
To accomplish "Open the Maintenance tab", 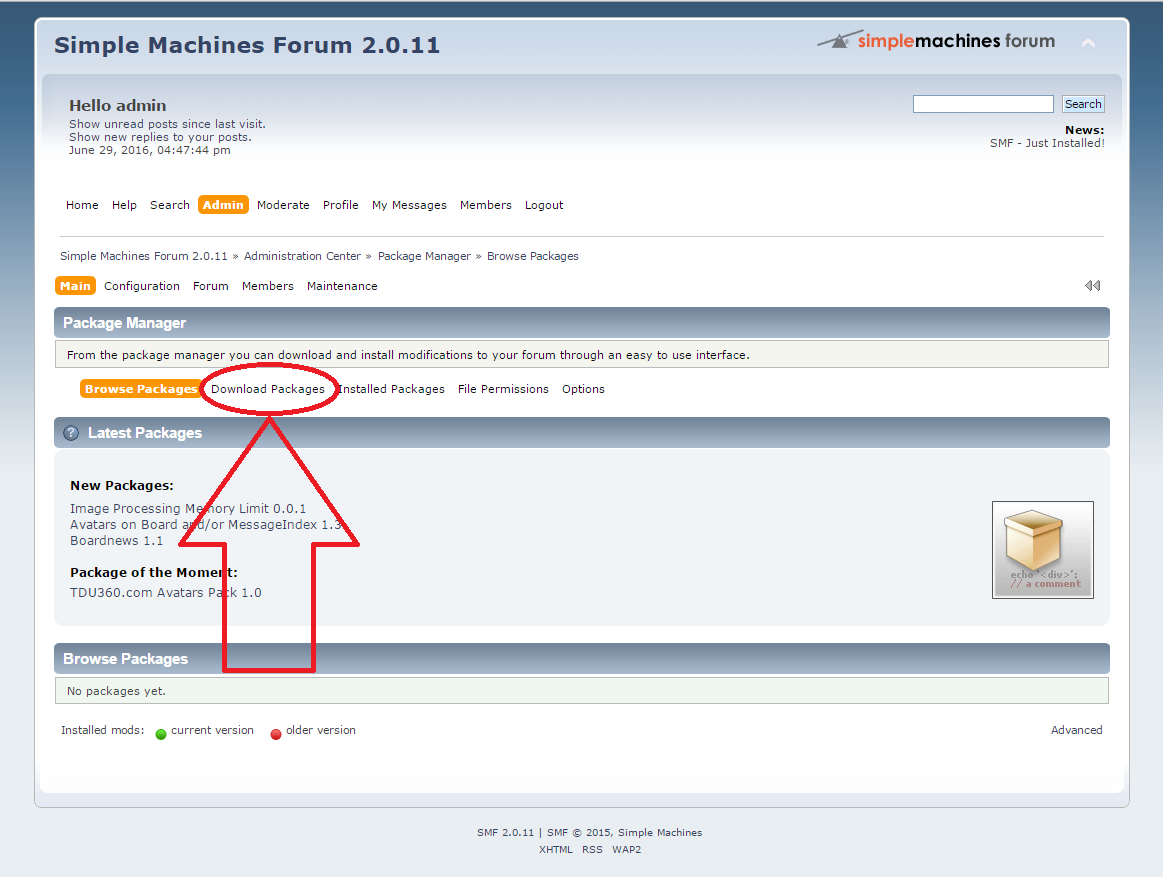I will pos(342,285).
